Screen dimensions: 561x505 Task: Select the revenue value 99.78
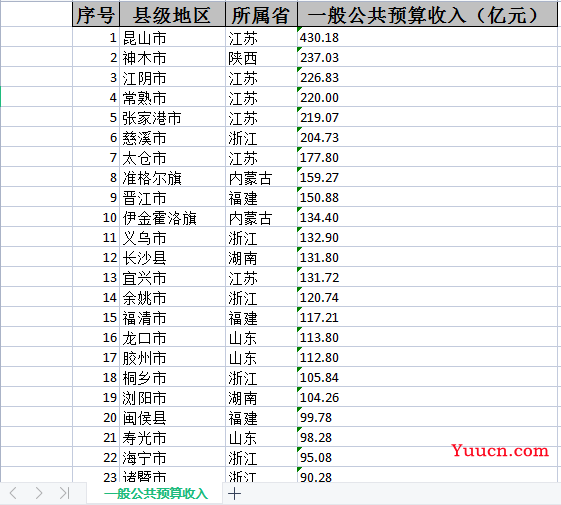coord(427,418)
